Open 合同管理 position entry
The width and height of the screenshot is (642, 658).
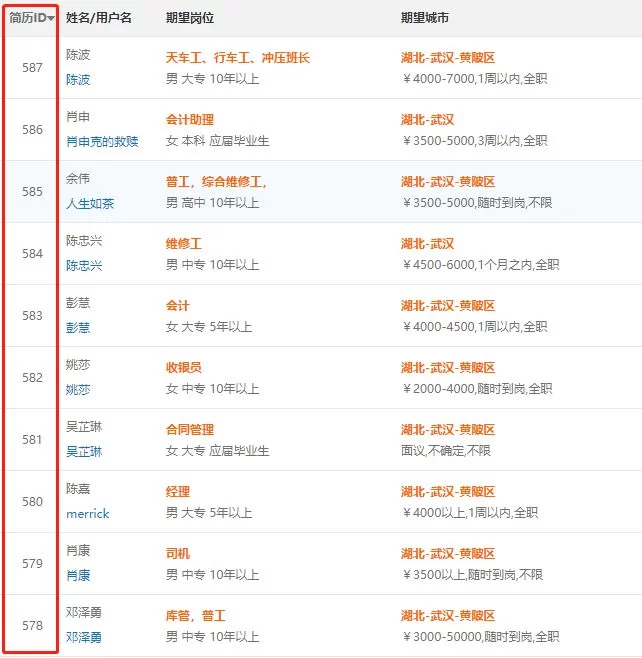pyautogui.click(x=189, y=430)
